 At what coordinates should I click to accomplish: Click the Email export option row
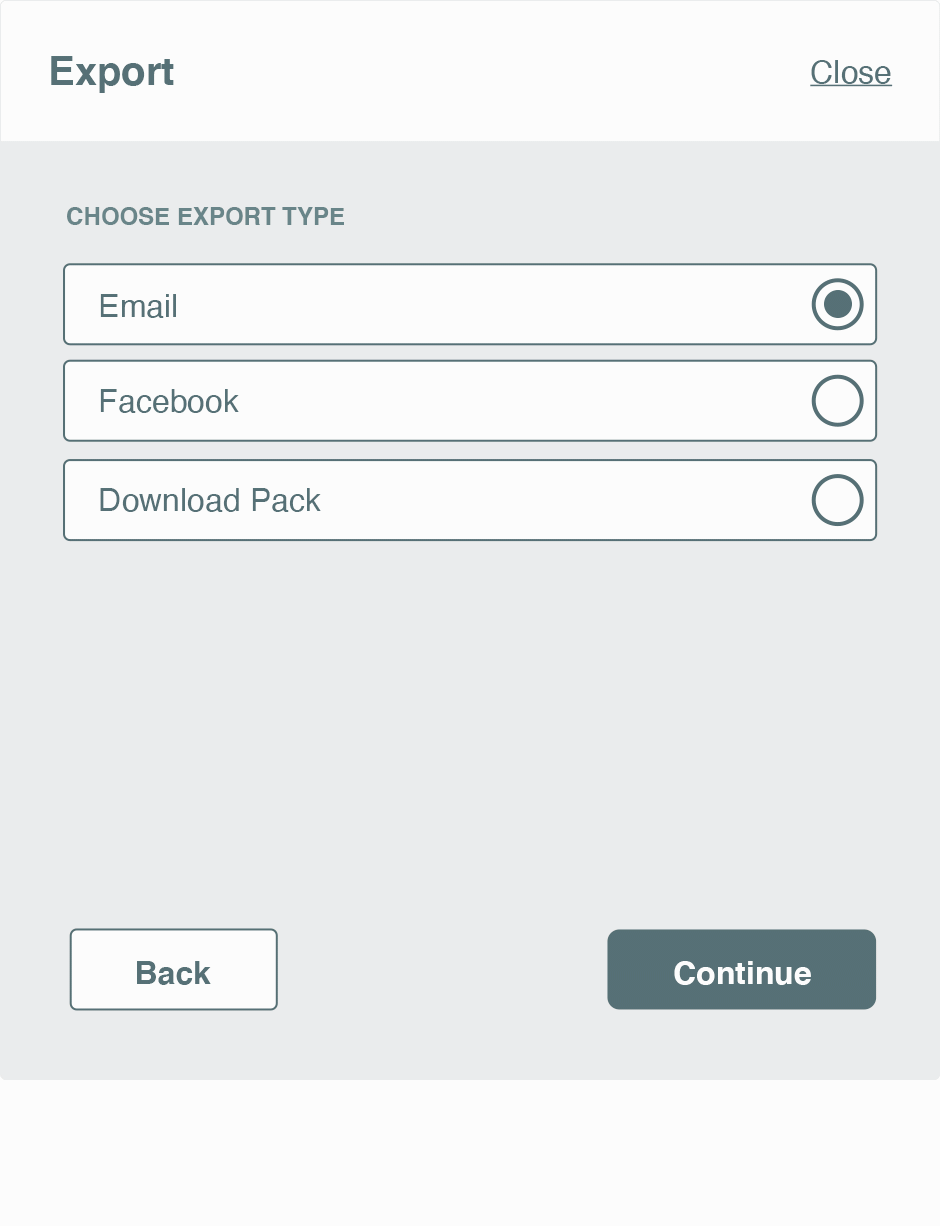click(470, 304)
